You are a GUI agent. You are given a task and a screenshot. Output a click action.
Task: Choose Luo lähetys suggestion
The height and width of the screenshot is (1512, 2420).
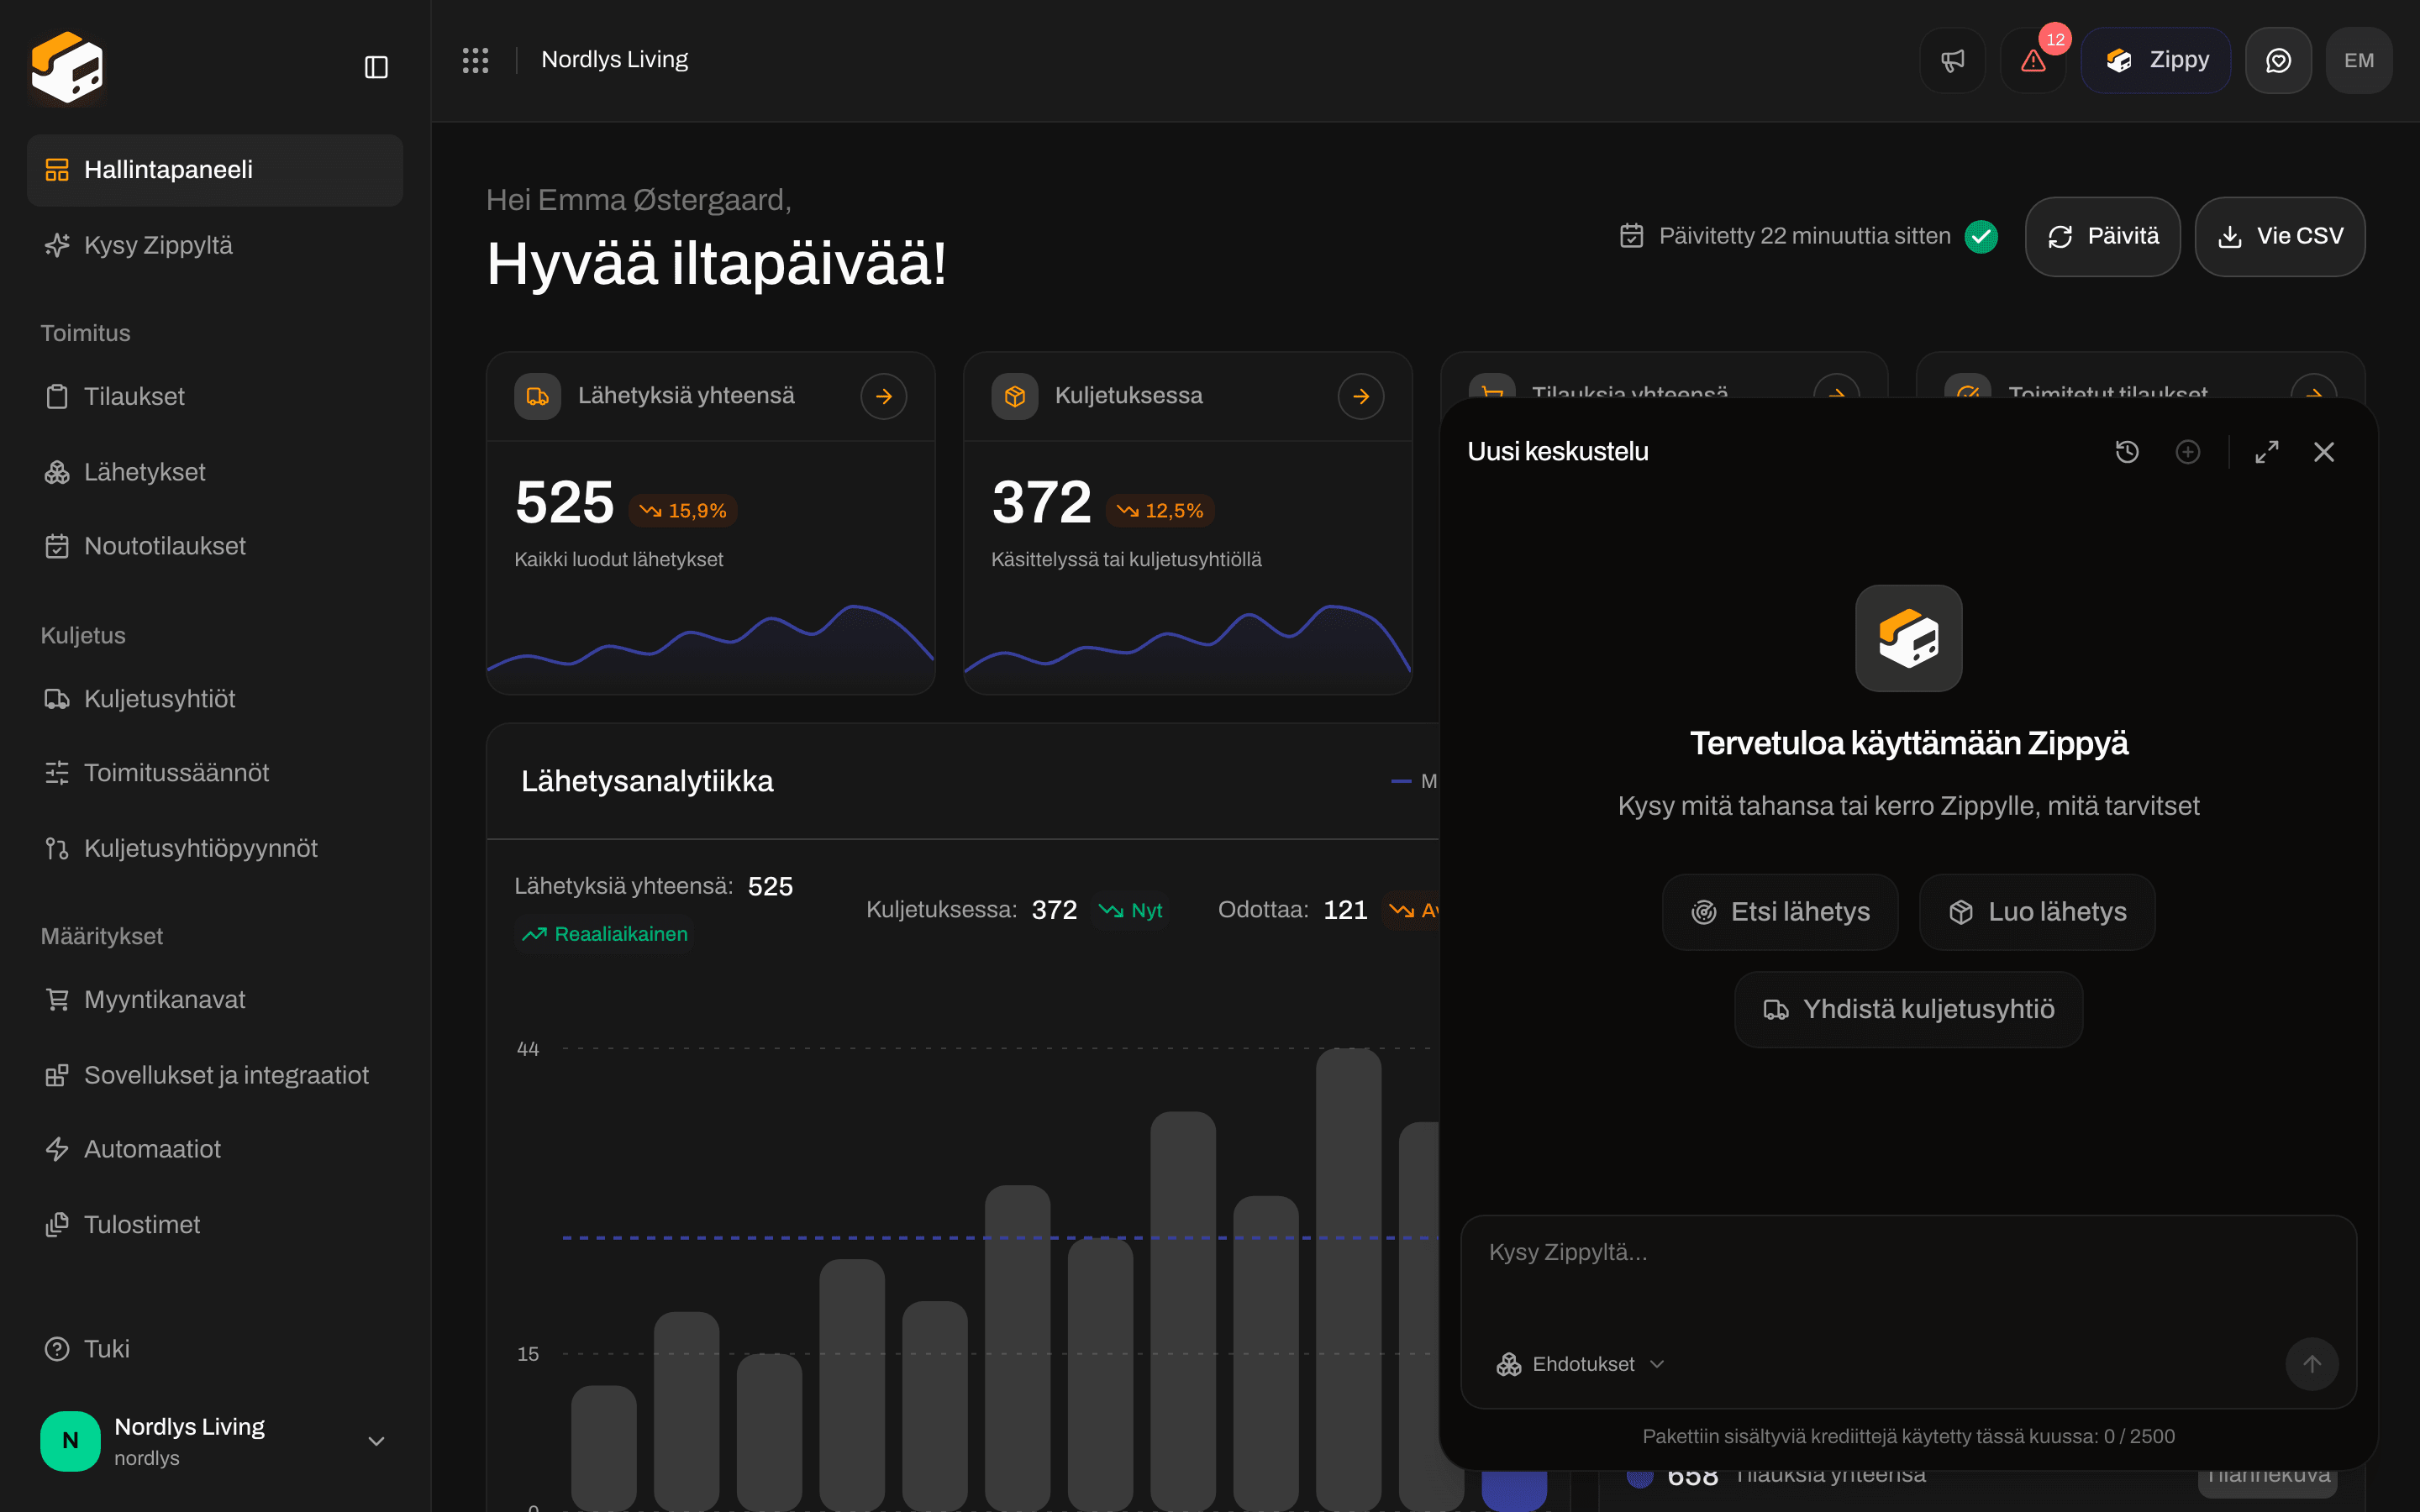click(x=2037, y=912)
